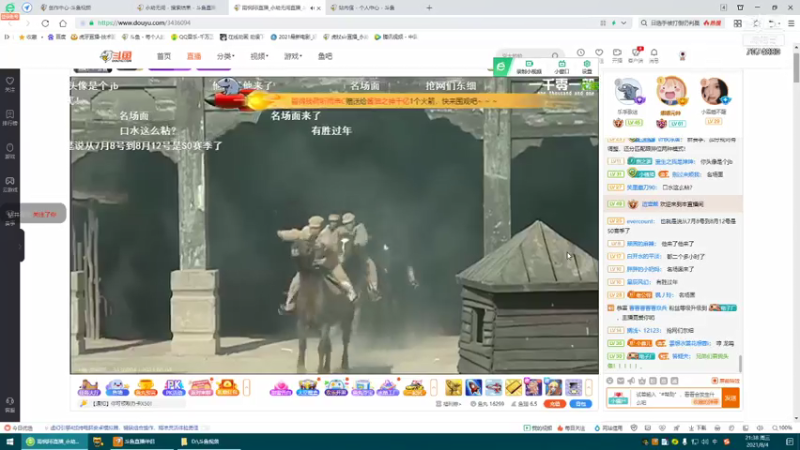Click the page vertical scrollbar thumb
The height and width of the screenshot is (450, 800).
pos(796,66)
